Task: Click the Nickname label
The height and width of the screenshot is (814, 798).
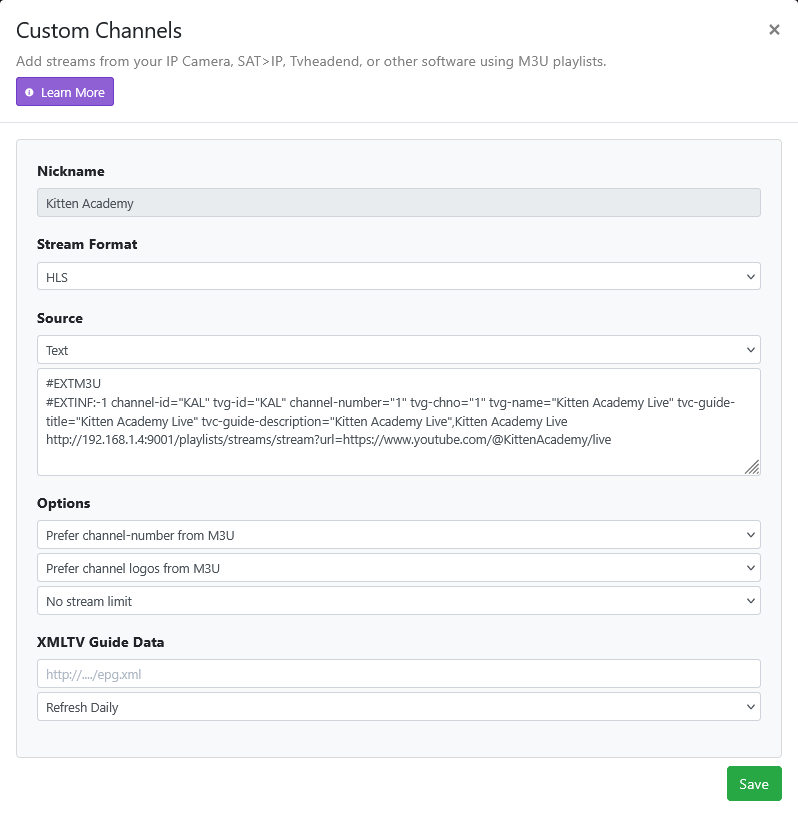Action: point(71,171)
